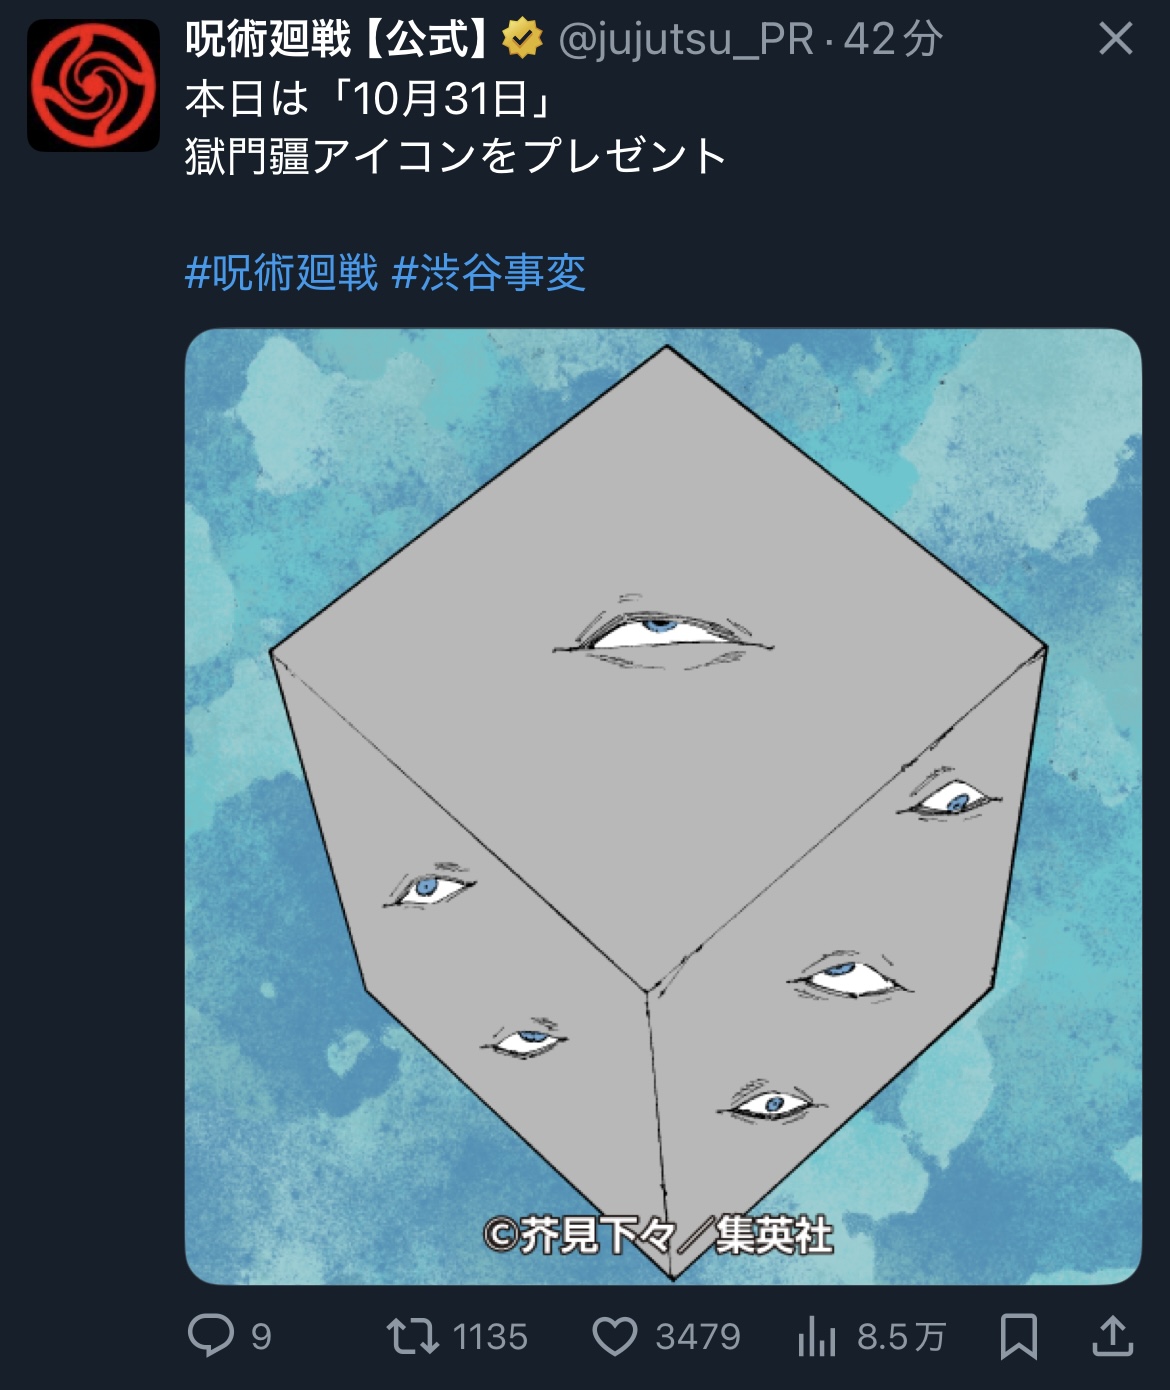Open the share upload arrow icon
Image resolution: width=1170 pixels, height=1390 pixels.
(1112, 1336)
